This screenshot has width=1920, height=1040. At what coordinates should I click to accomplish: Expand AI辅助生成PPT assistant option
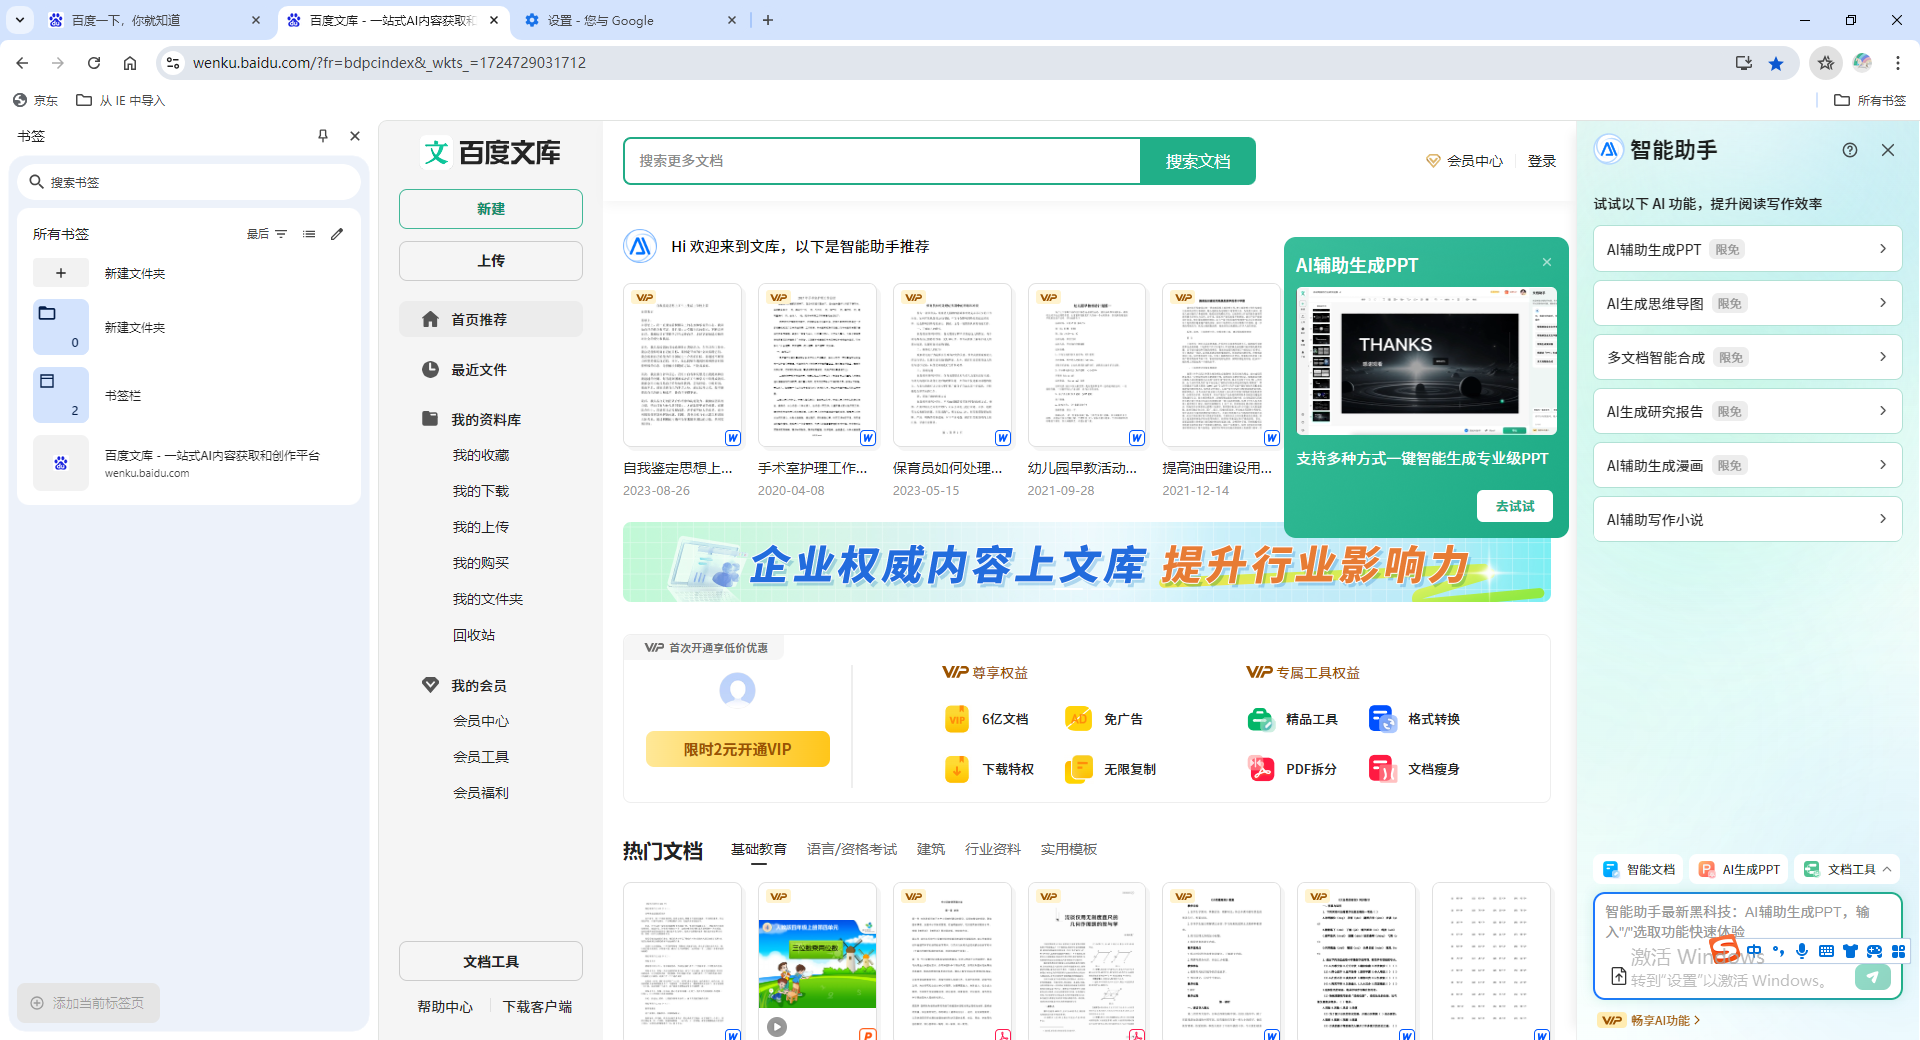1748,249
